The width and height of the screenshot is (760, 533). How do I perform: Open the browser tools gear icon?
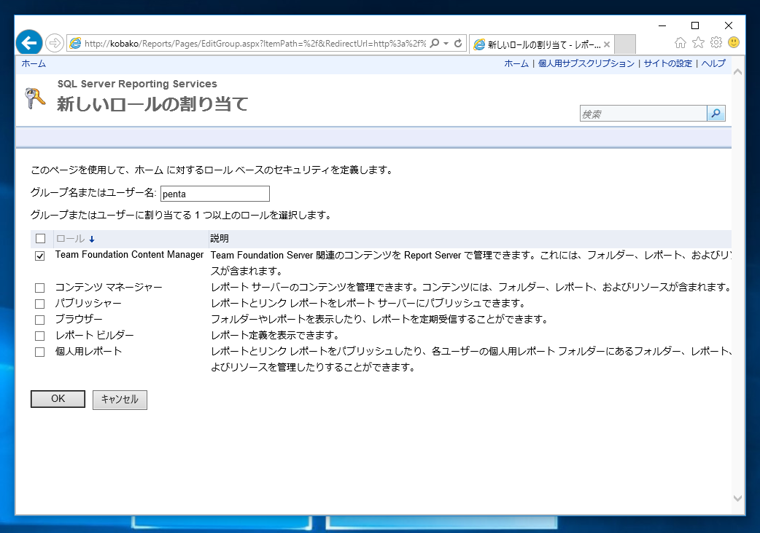pyautogui.click(x=716, y=43)
